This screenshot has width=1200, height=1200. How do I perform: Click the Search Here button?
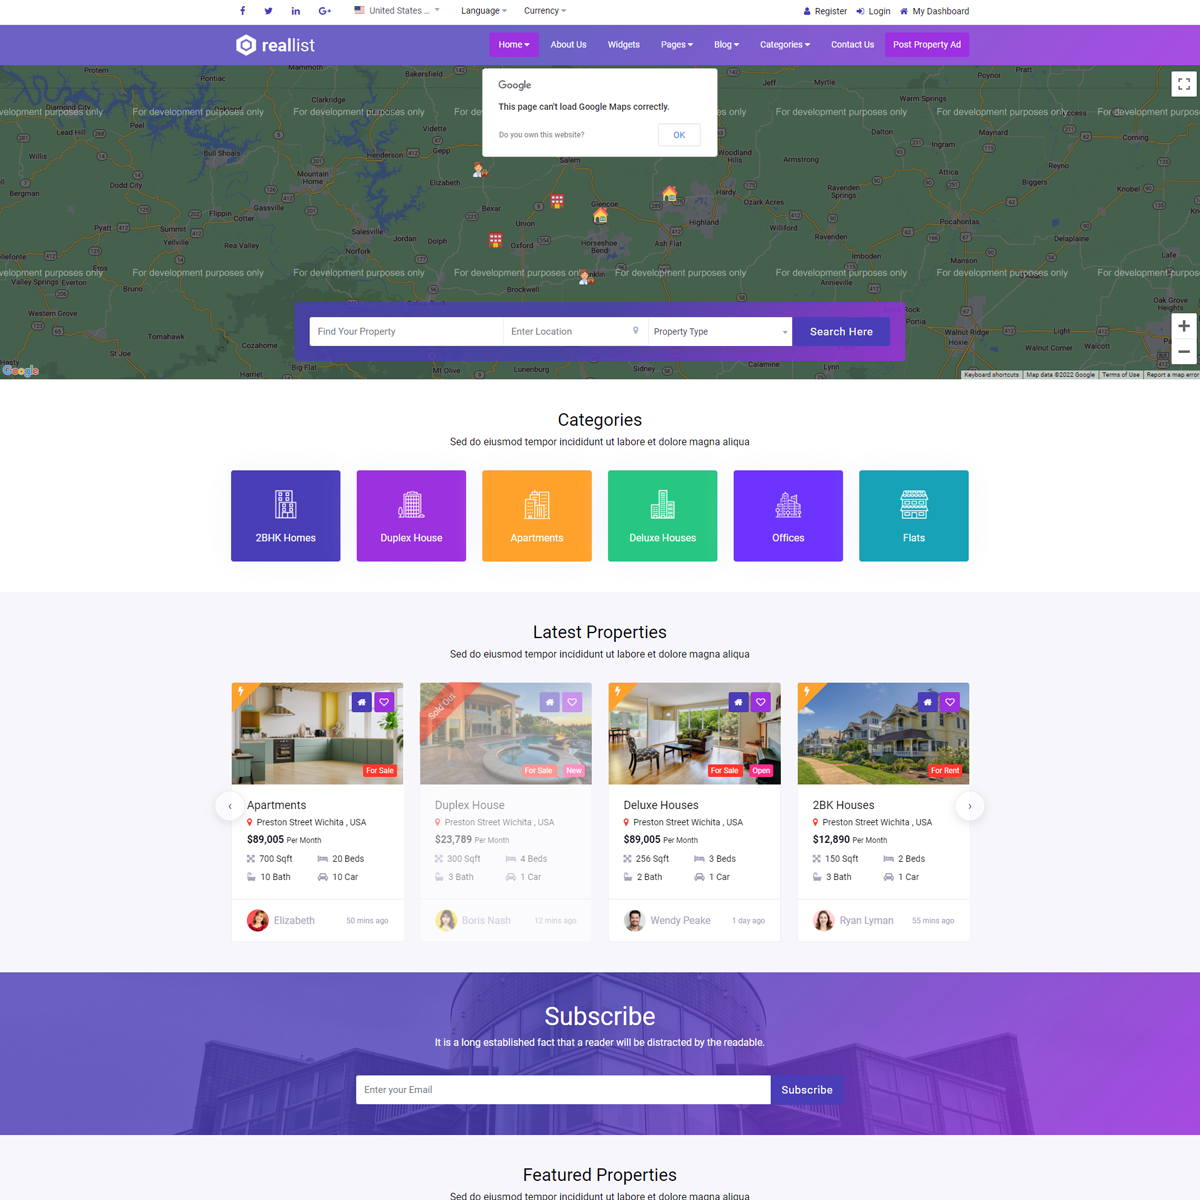pyautogui.click(x=841, y=332)
